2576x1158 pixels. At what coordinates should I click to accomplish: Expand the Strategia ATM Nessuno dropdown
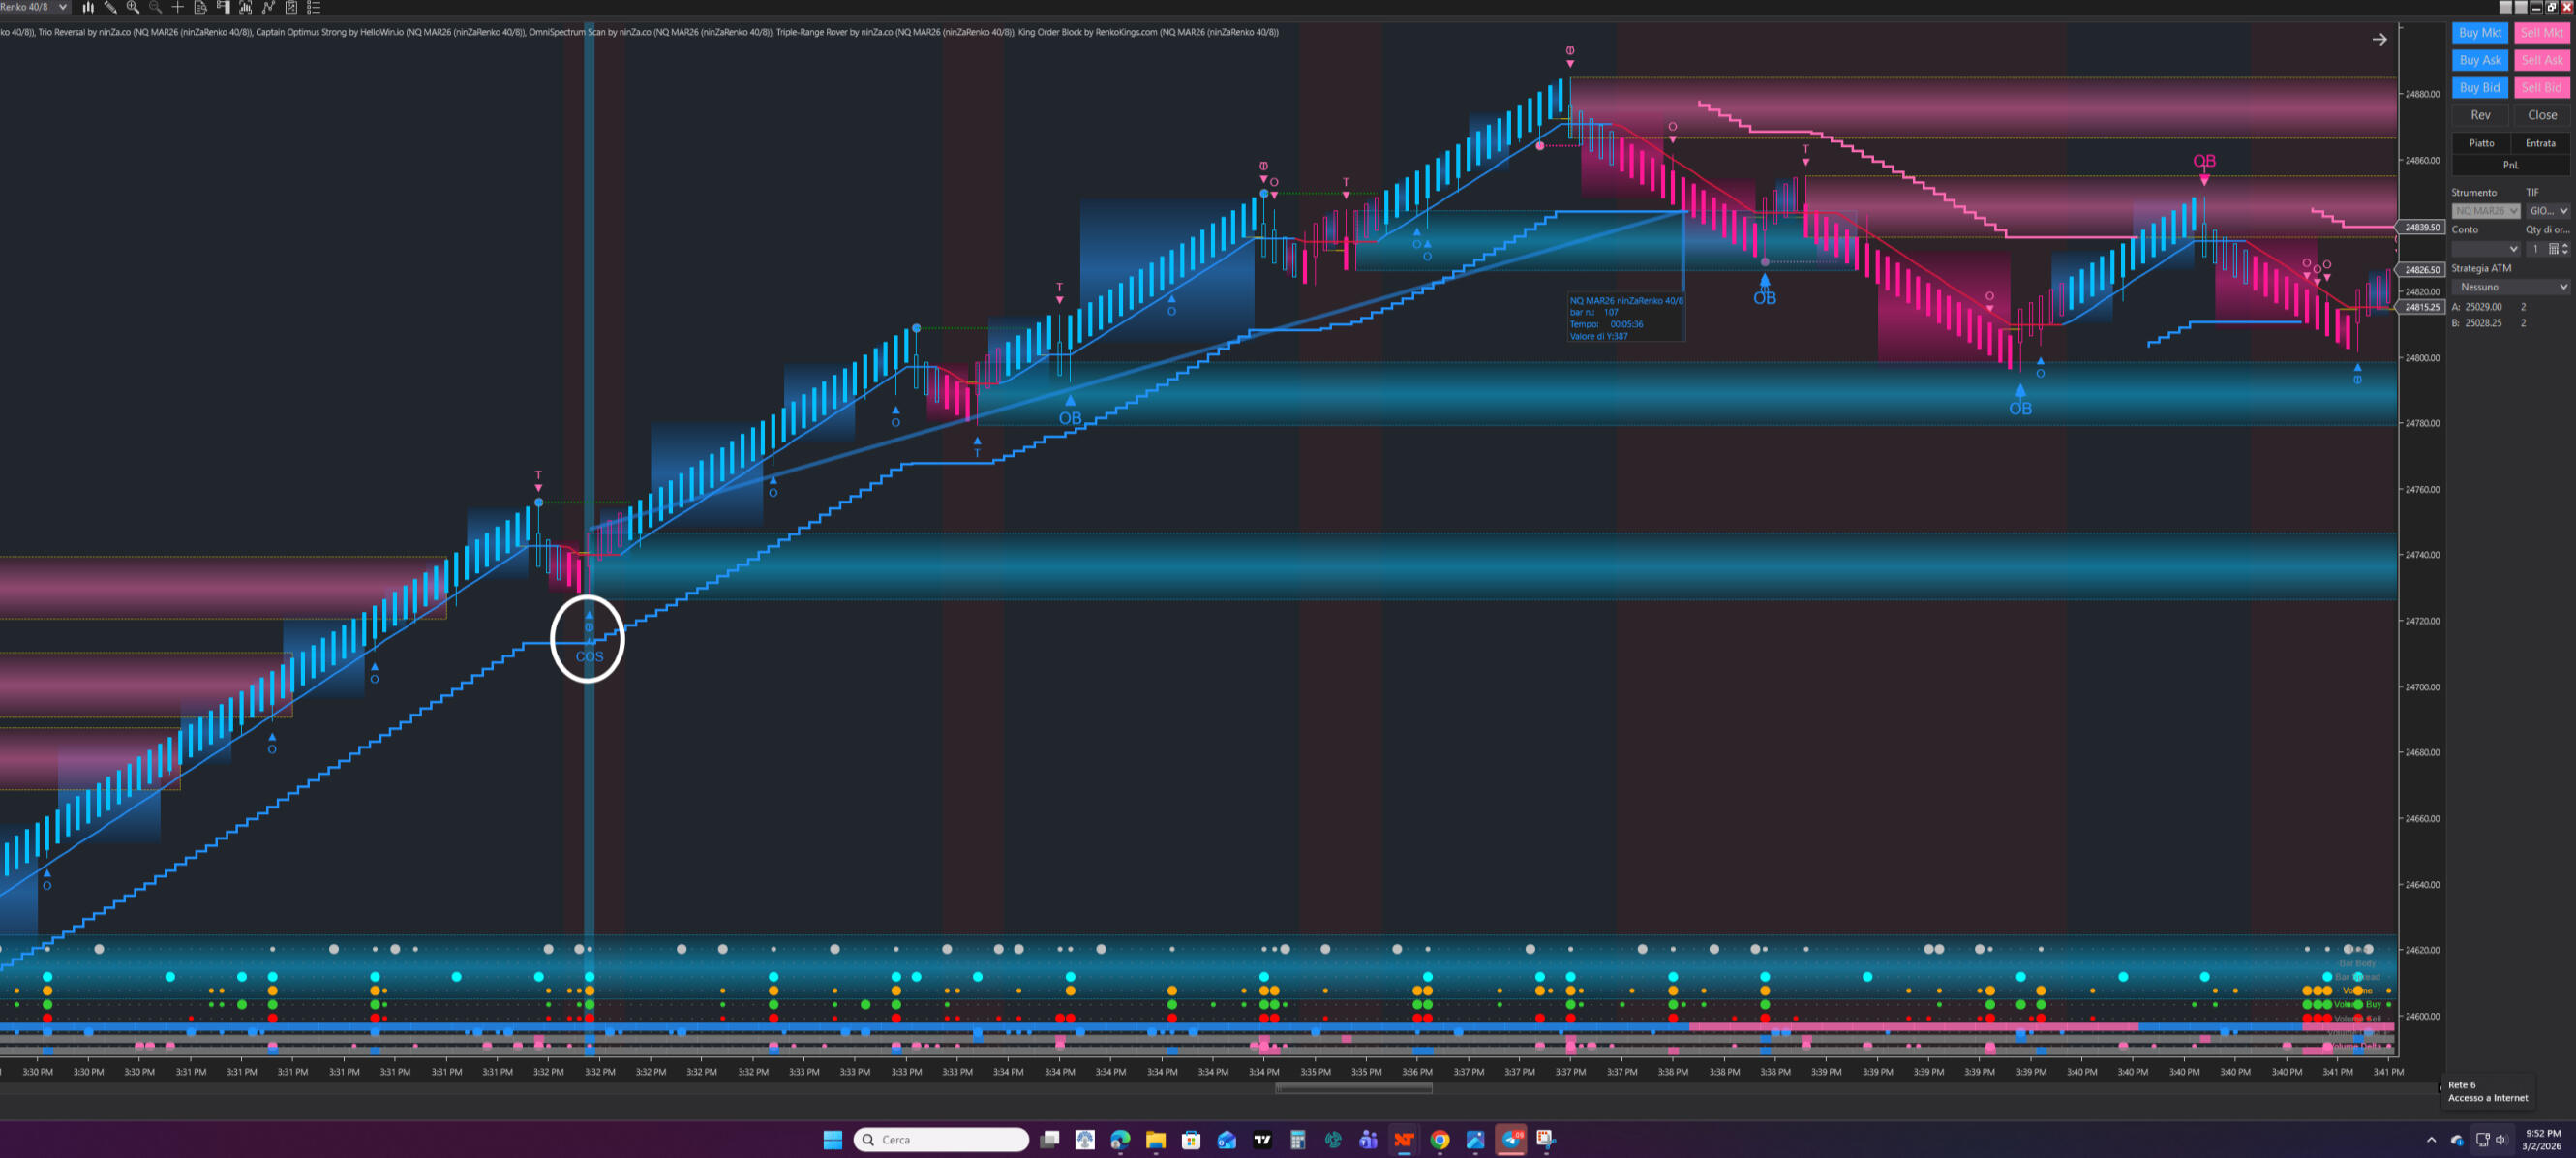[2510, 287]
